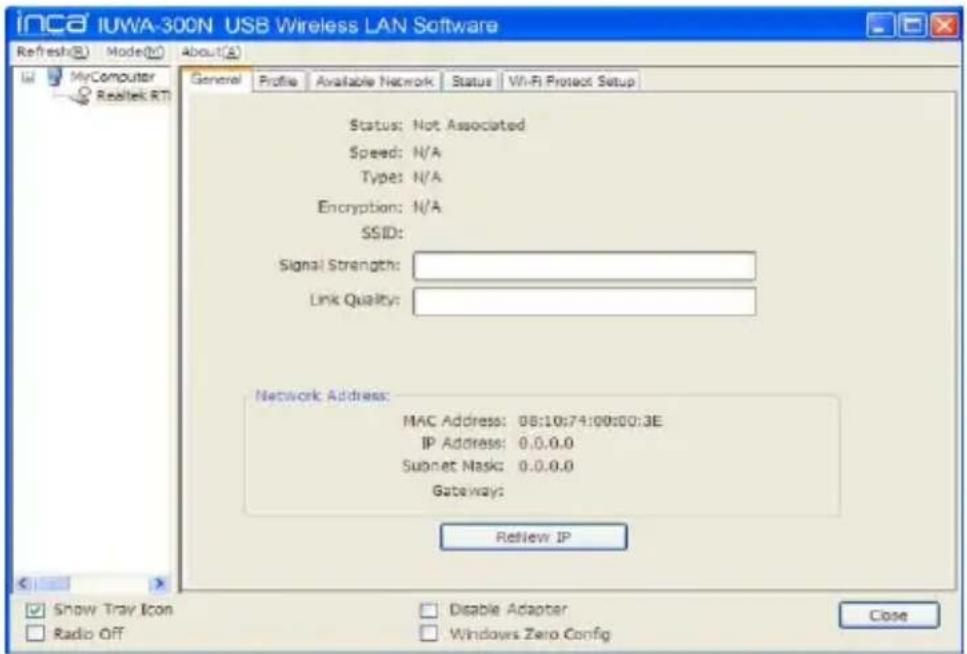Click the Signal Strength progress bar
The width and height of the screenshot is (967, 654).
[x=584, y=266]
